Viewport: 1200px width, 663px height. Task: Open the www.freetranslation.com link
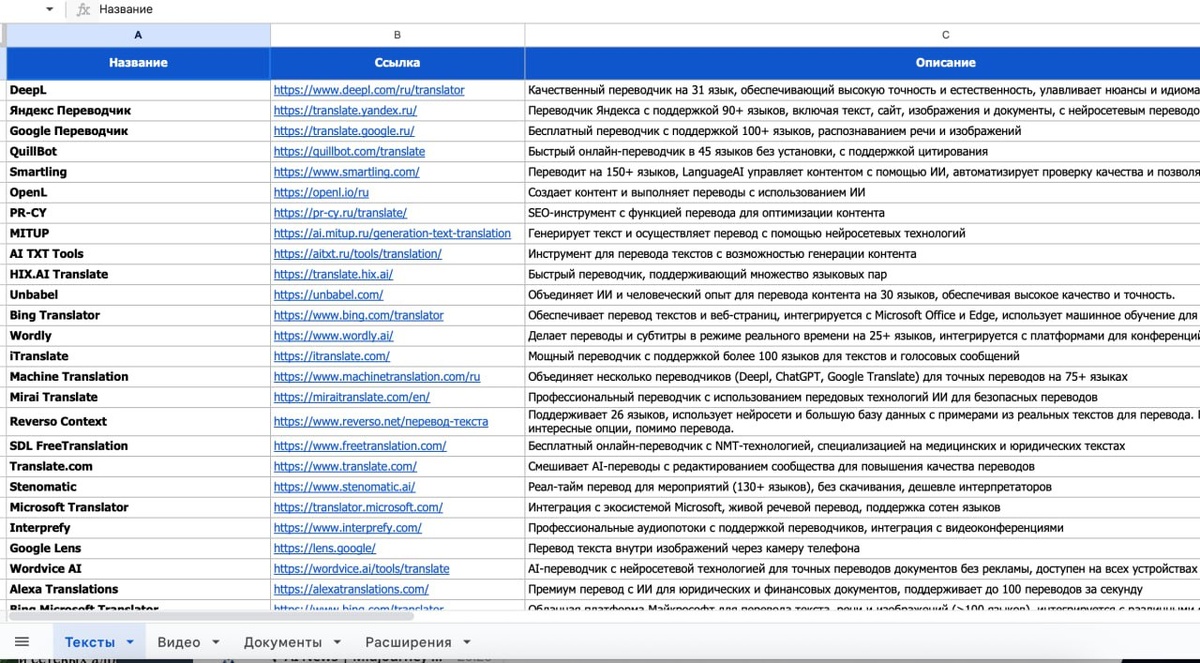tap(360, 446)
